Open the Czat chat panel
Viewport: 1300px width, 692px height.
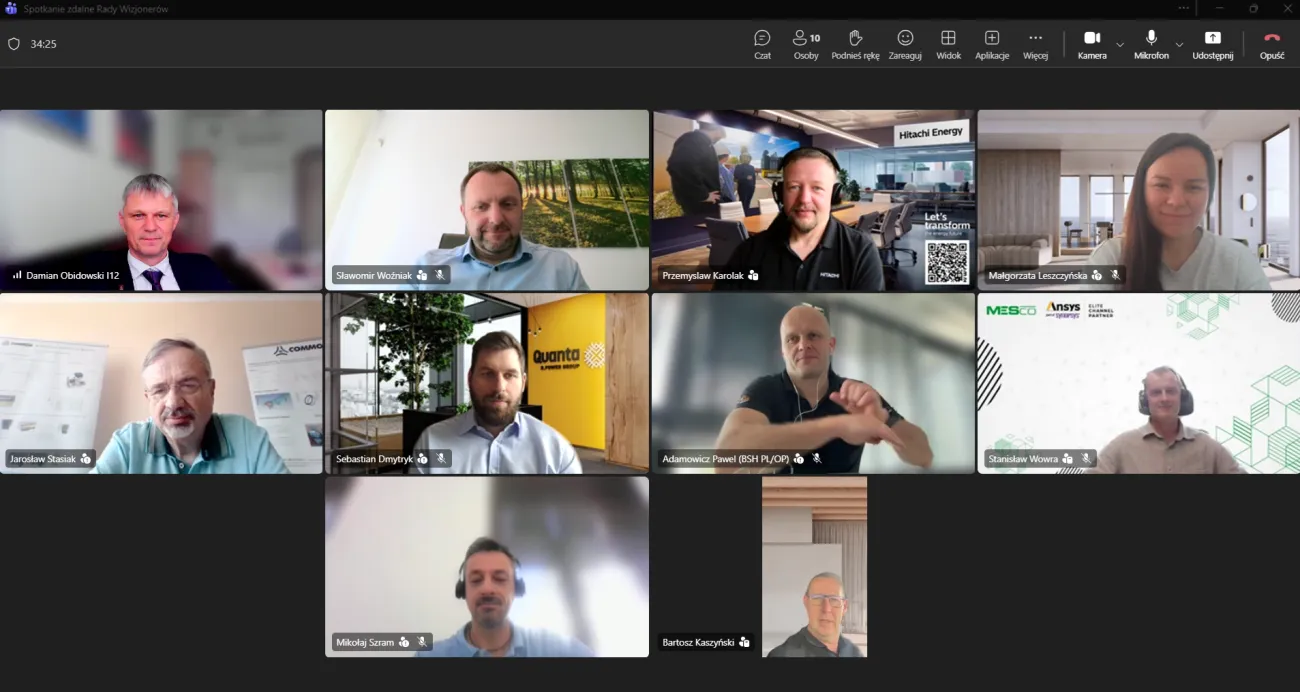coord(762,44)
